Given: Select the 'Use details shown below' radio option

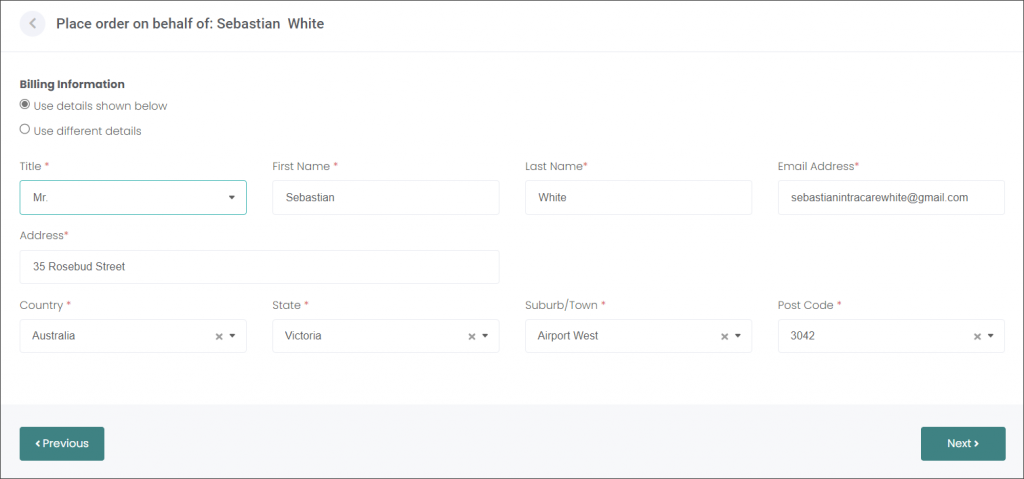Looking at the screenshot, I should coord(25,105).
